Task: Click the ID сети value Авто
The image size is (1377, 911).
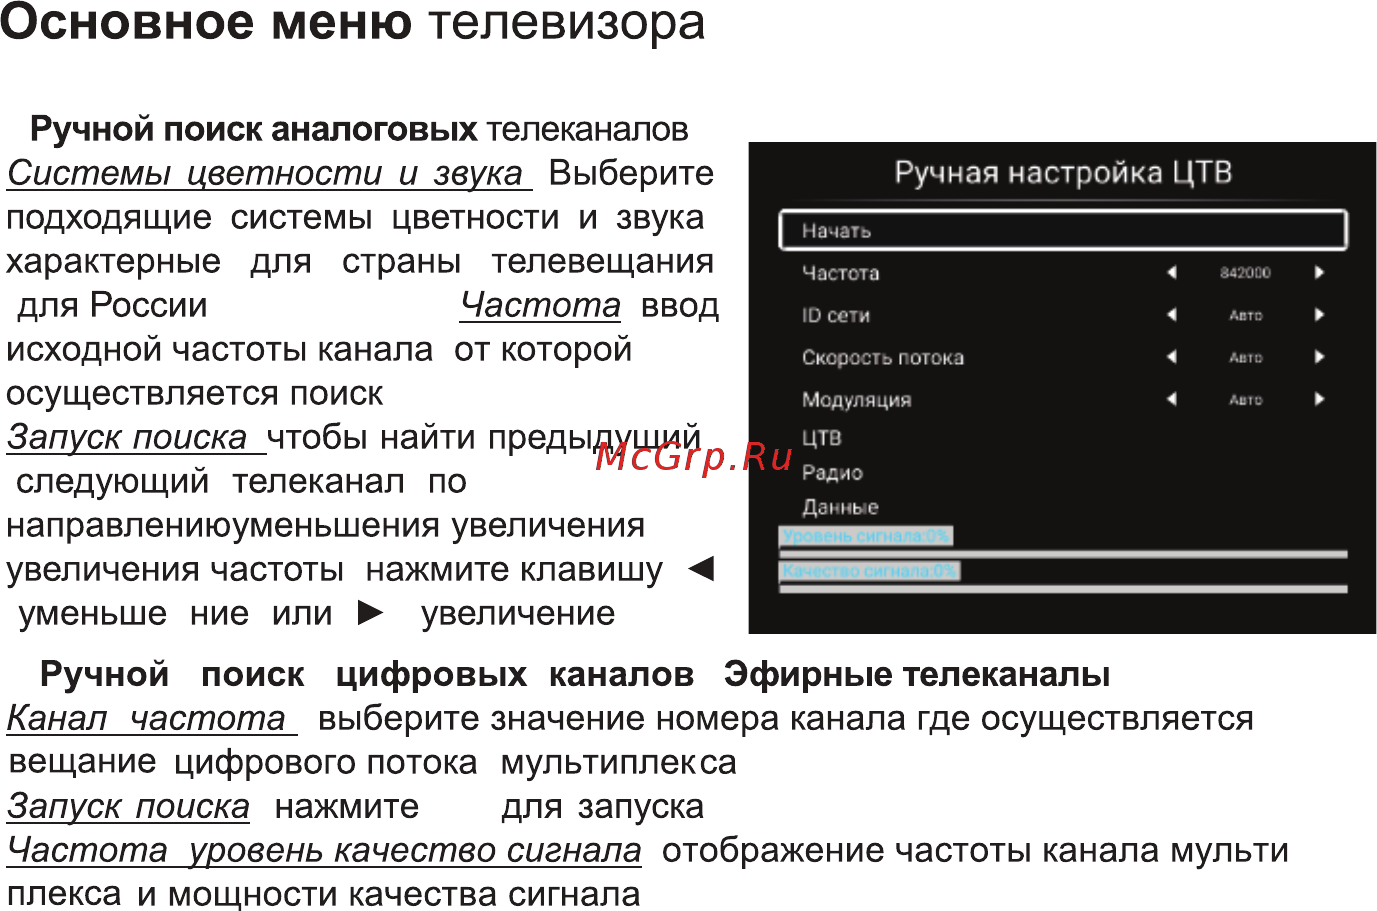Action: (1245, 314)
